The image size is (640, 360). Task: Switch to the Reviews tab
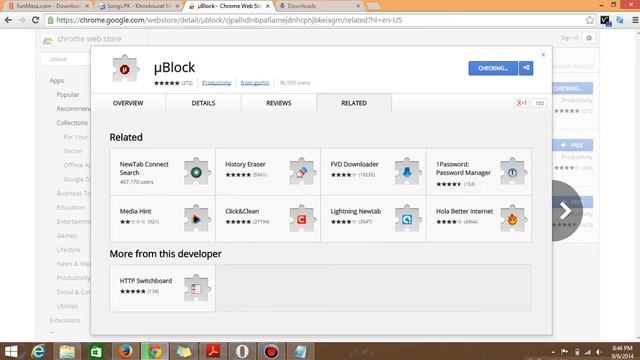coord(279,103)
